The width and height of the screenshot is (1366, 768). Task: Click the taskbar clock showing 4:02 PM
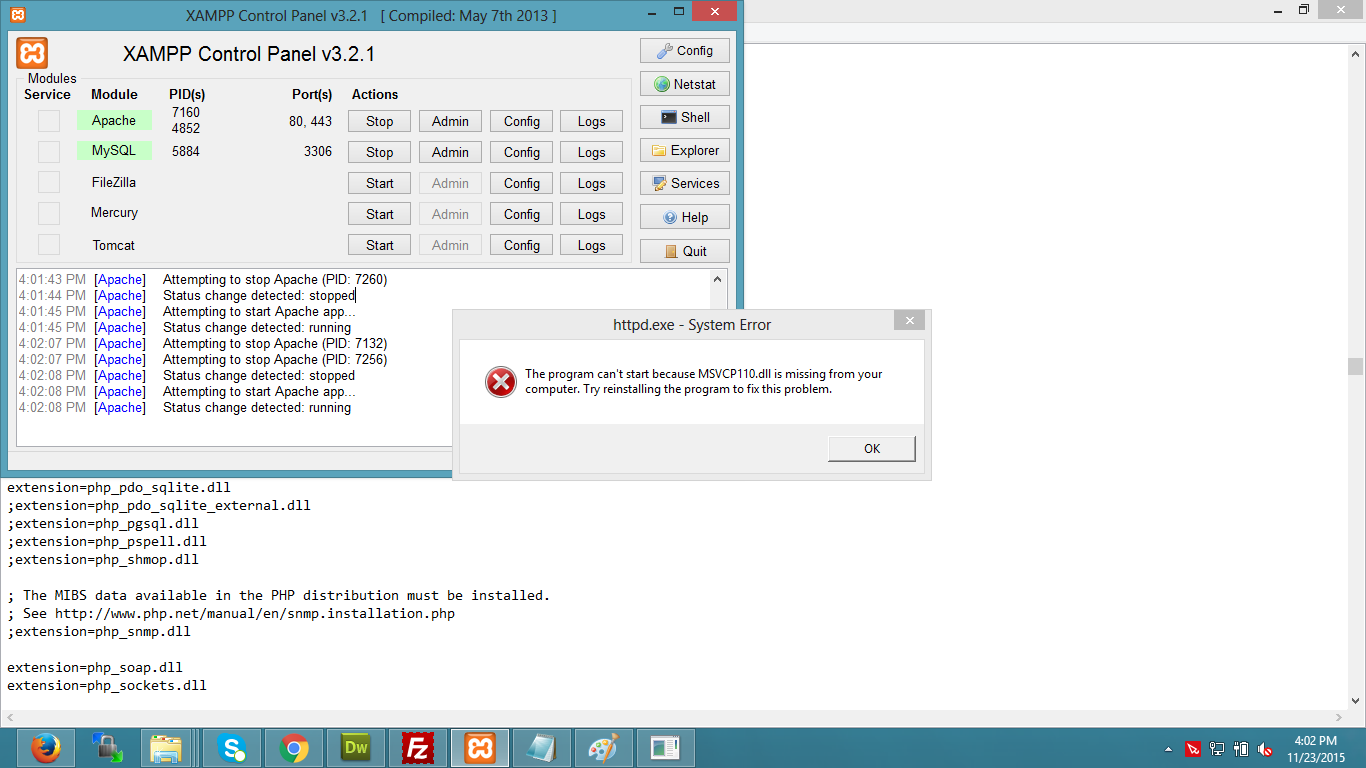(x=1315, y=749)
